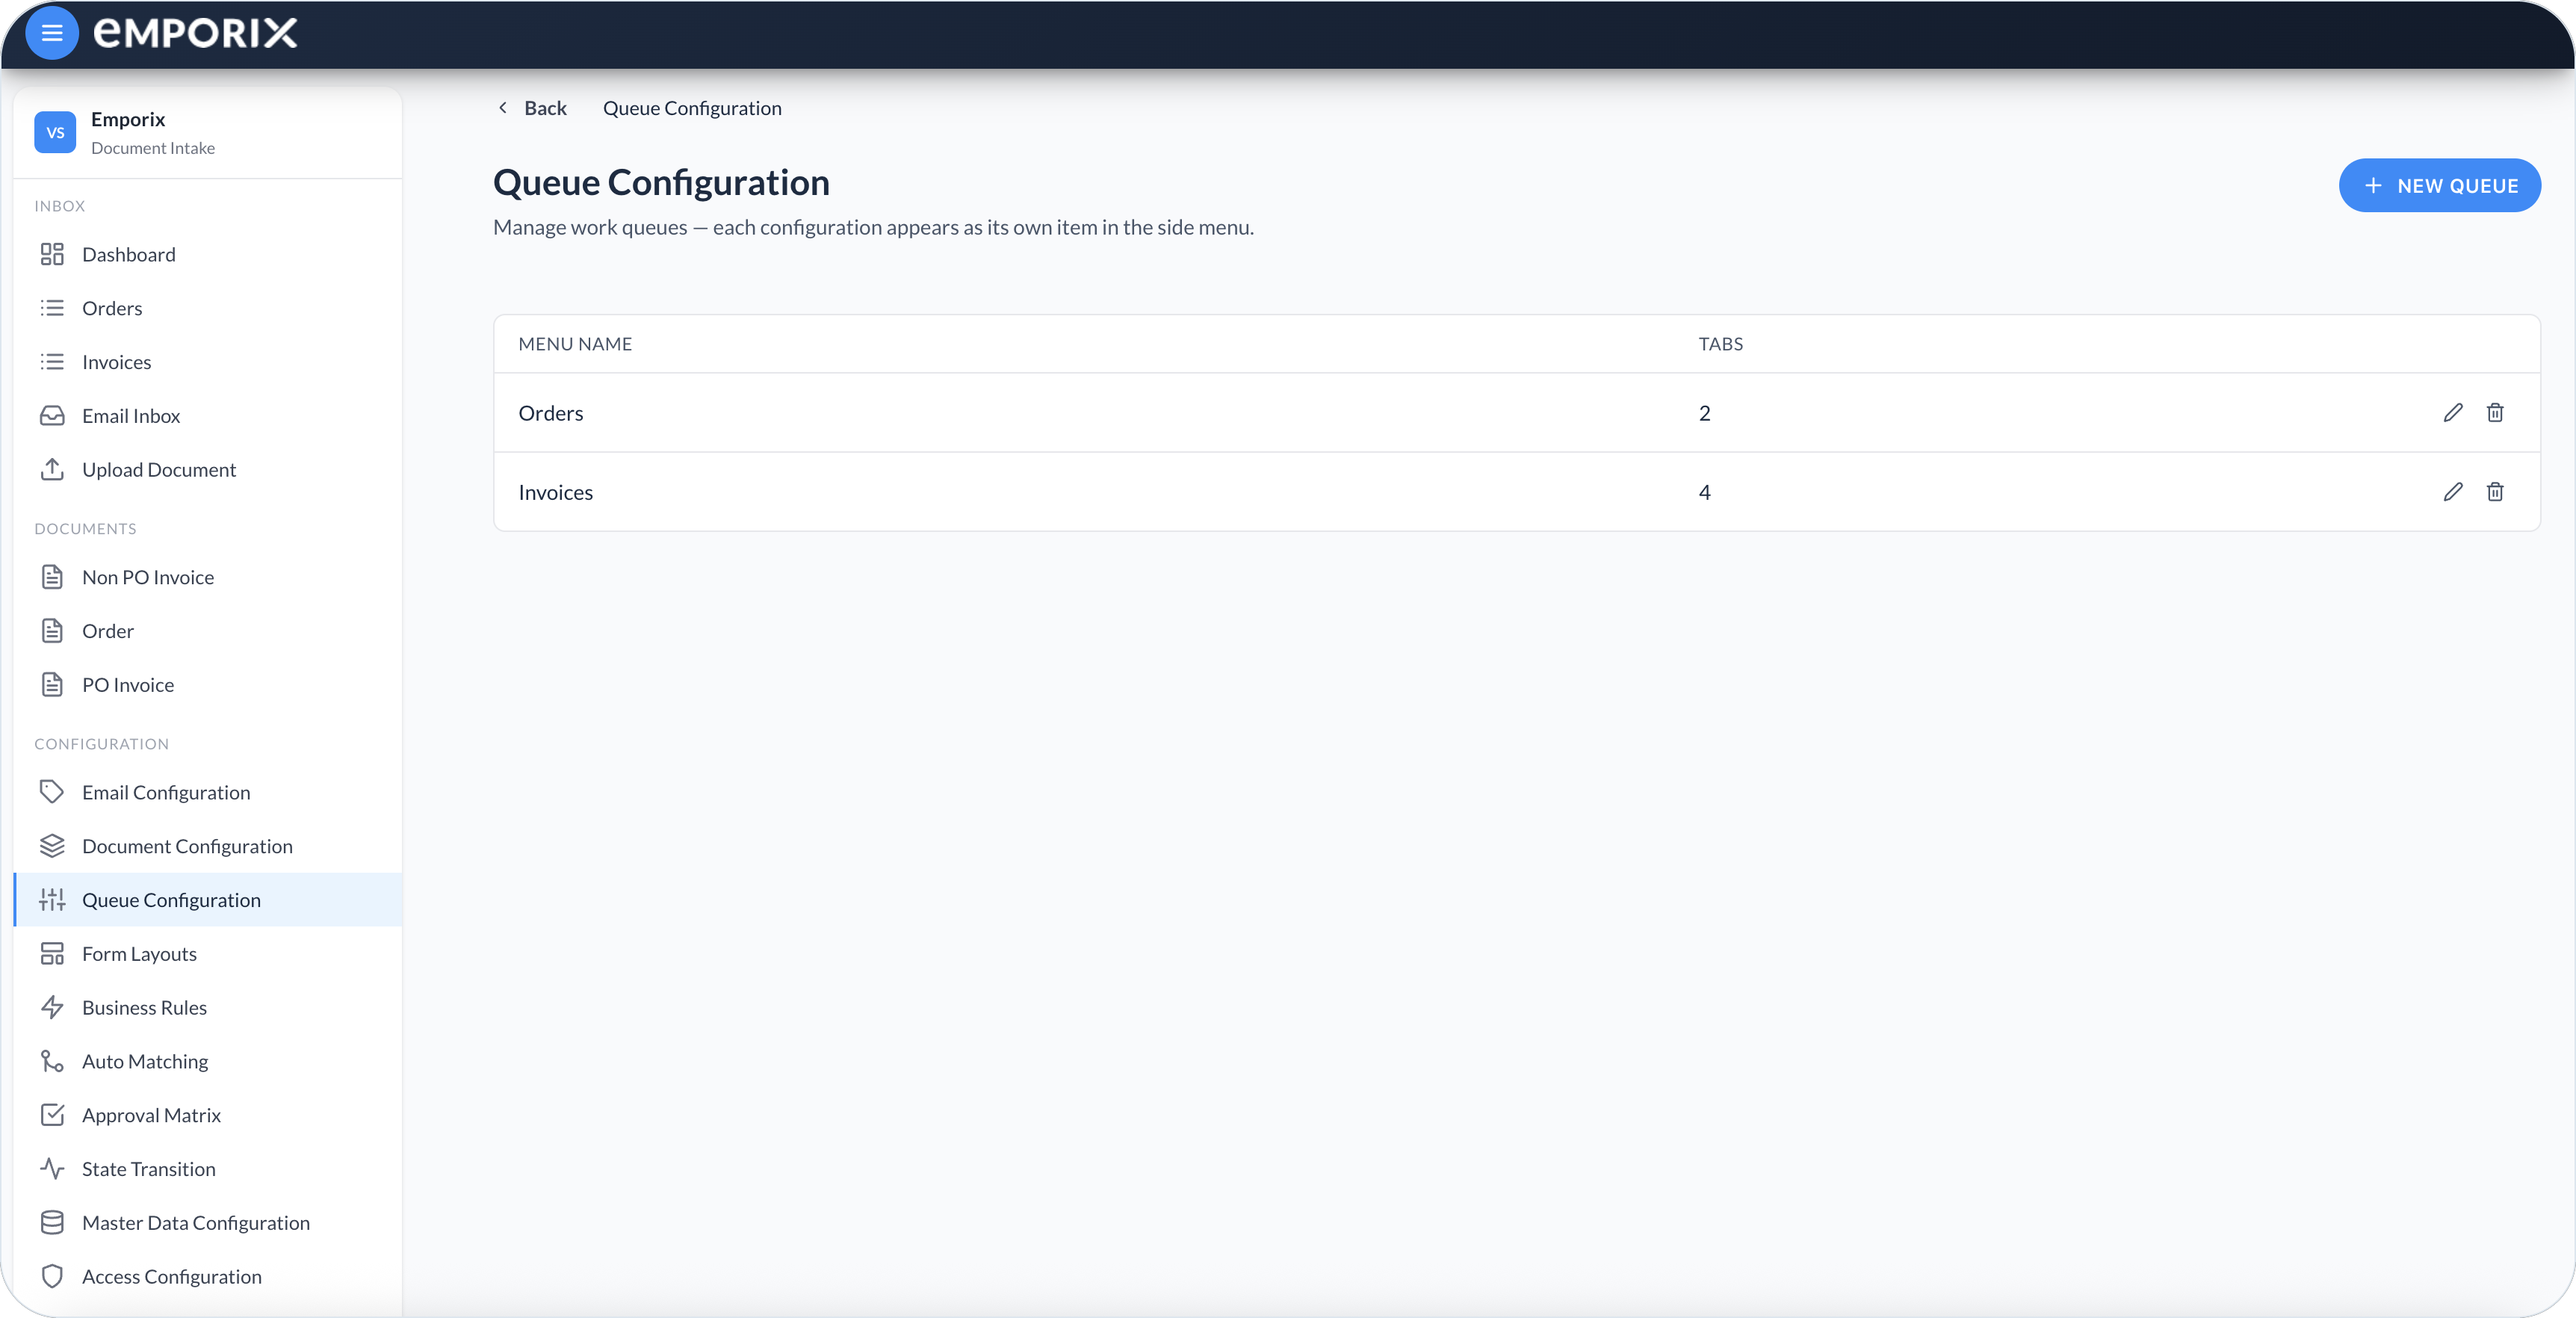Open Non PO Invoice documents
Screen dimensions: 2576x1318
208,577
